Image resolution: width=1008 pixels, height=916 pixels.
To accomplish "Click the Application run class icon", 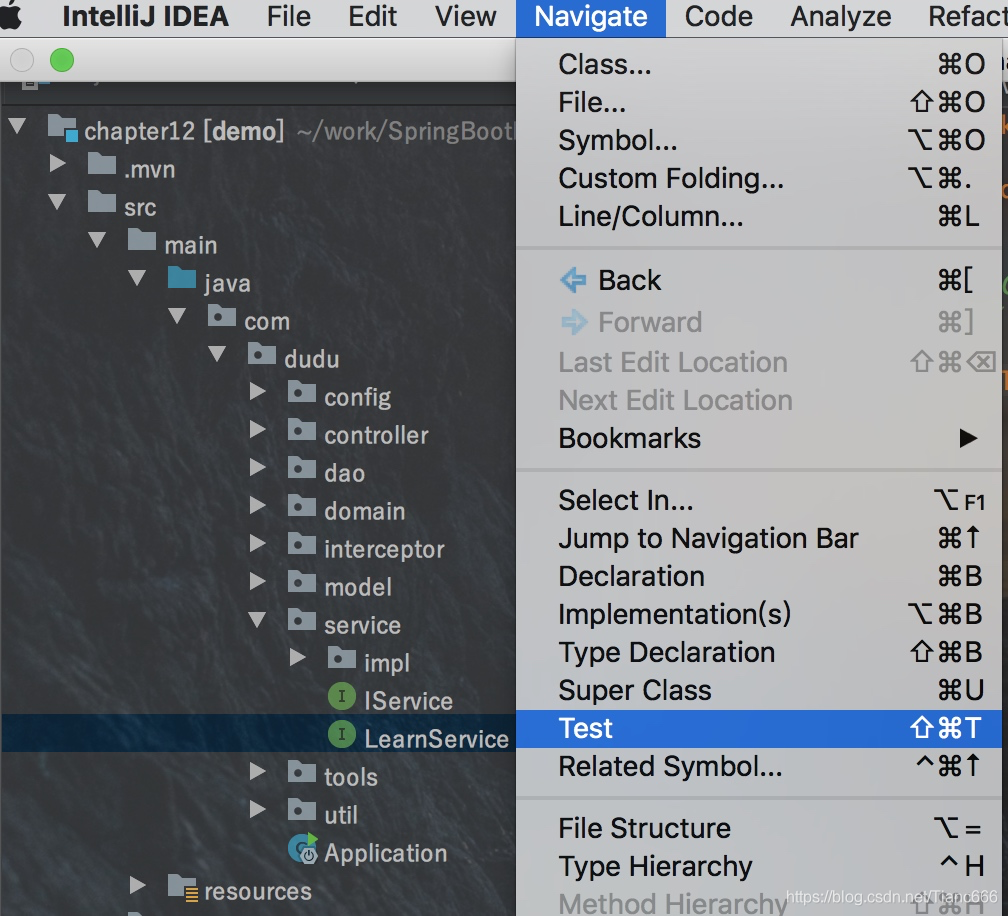I will [302, 850].
